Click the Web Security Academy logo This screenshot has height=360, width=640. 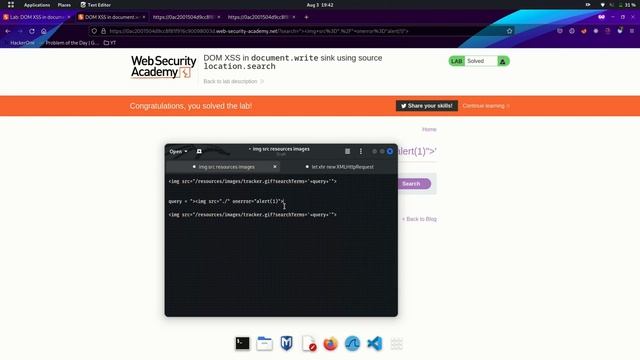coord(163,67)
